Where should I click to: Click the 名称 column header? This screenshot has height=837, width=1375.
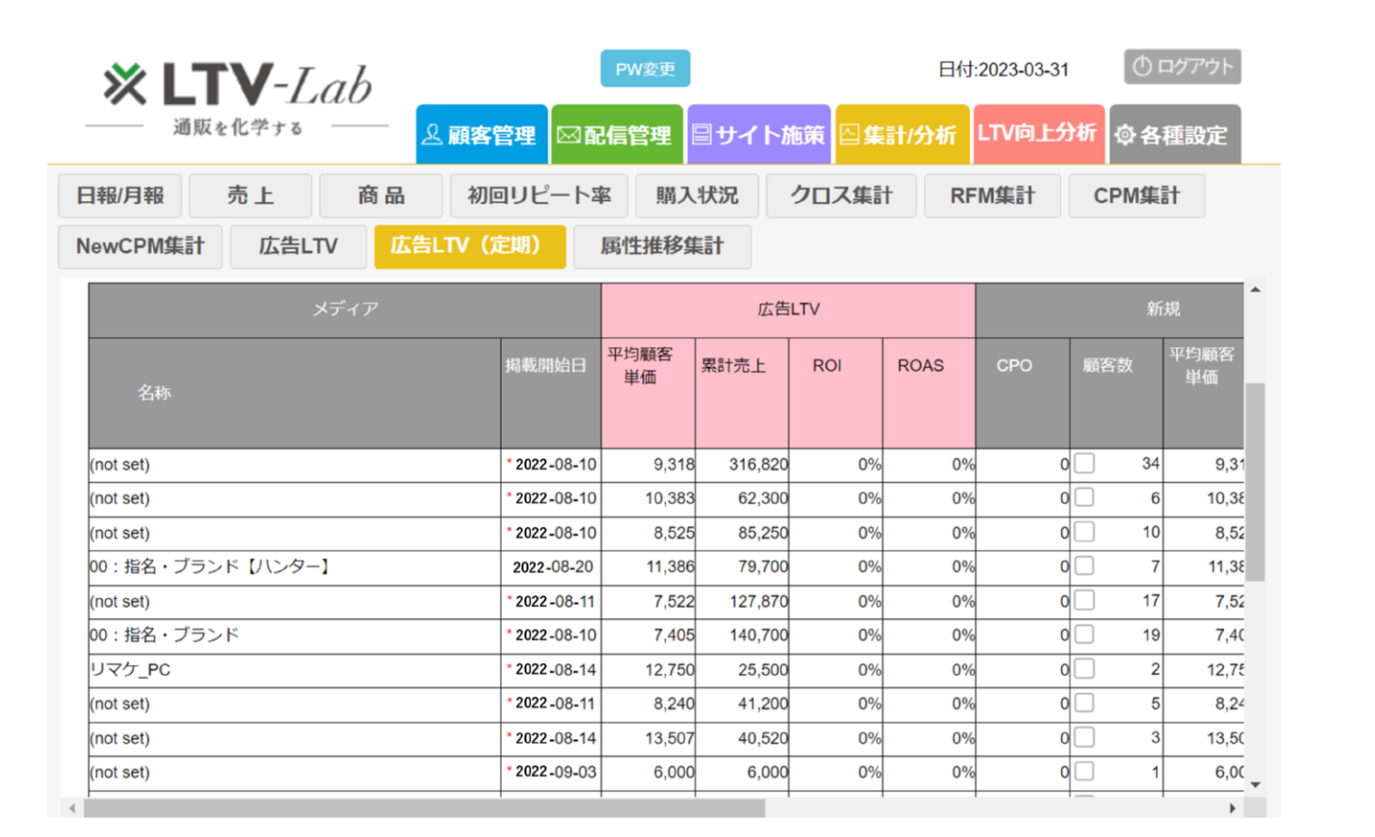295,393
